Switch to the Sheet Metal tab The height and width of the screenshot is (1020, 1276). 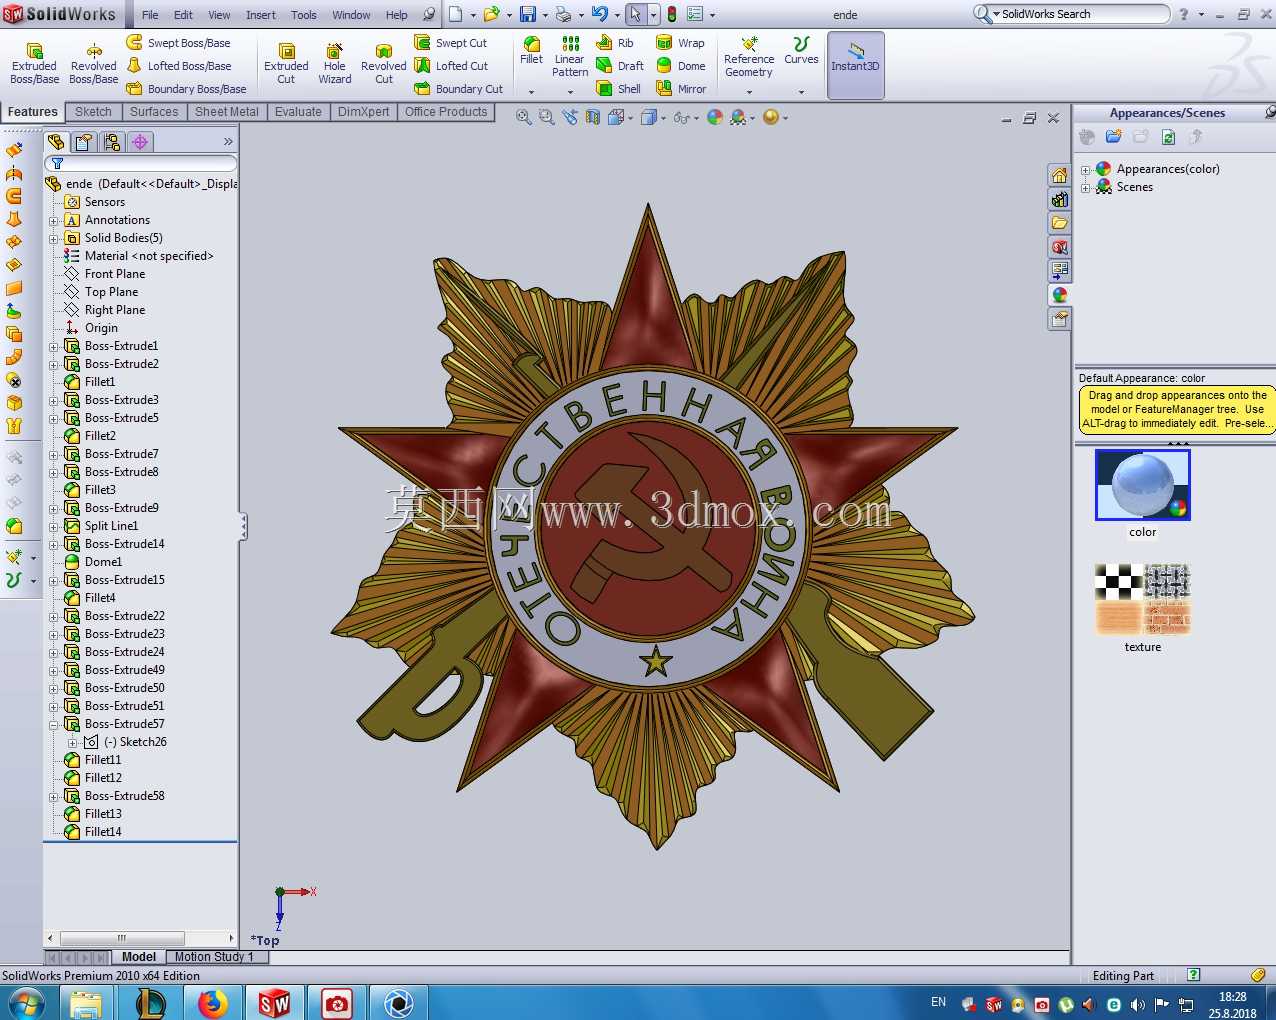click(x=227, y=112)
